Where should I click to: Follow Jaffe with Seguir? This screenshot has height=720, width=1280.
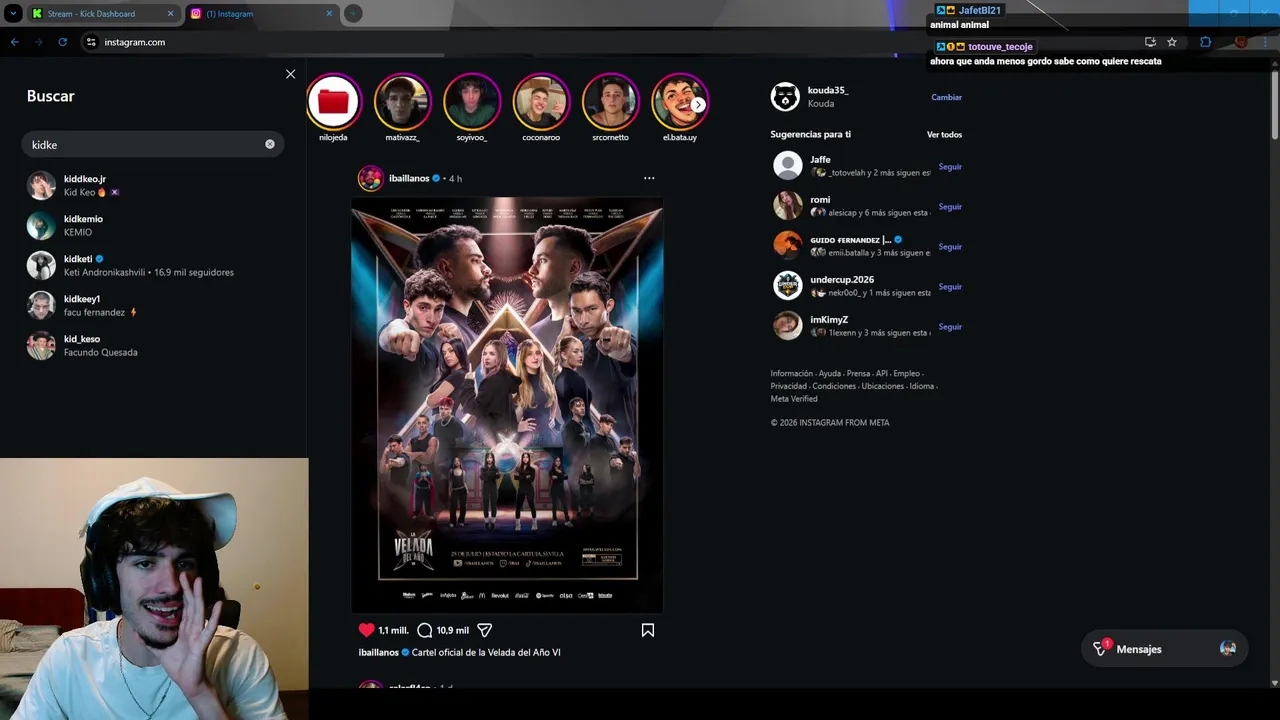coord(950,167)
